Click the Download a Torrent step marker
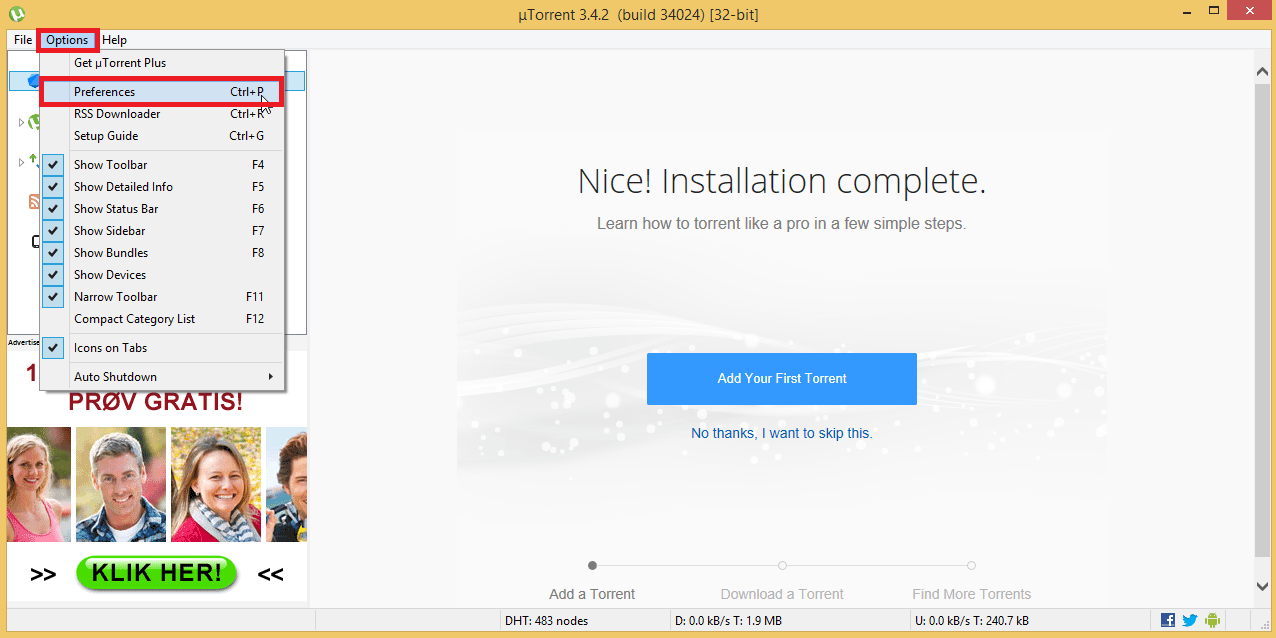The height and width of the screenshot is (638, 1276). (782, 566)
